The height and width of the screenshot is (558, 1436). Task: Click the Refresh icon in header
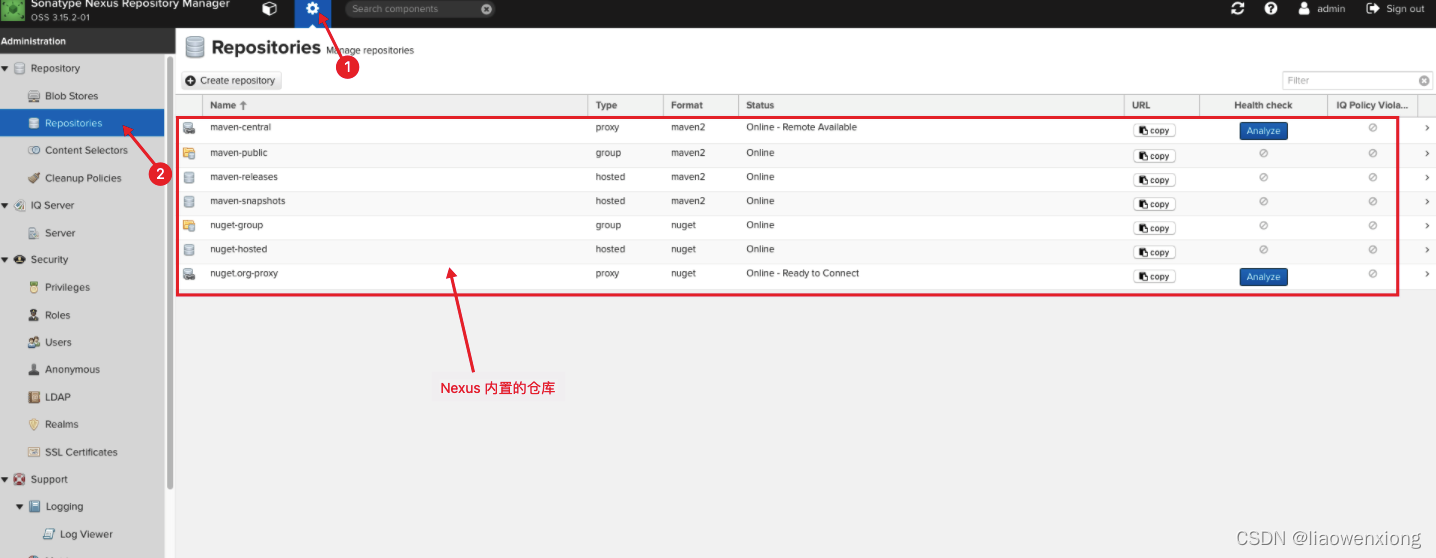click(1238, 9)
